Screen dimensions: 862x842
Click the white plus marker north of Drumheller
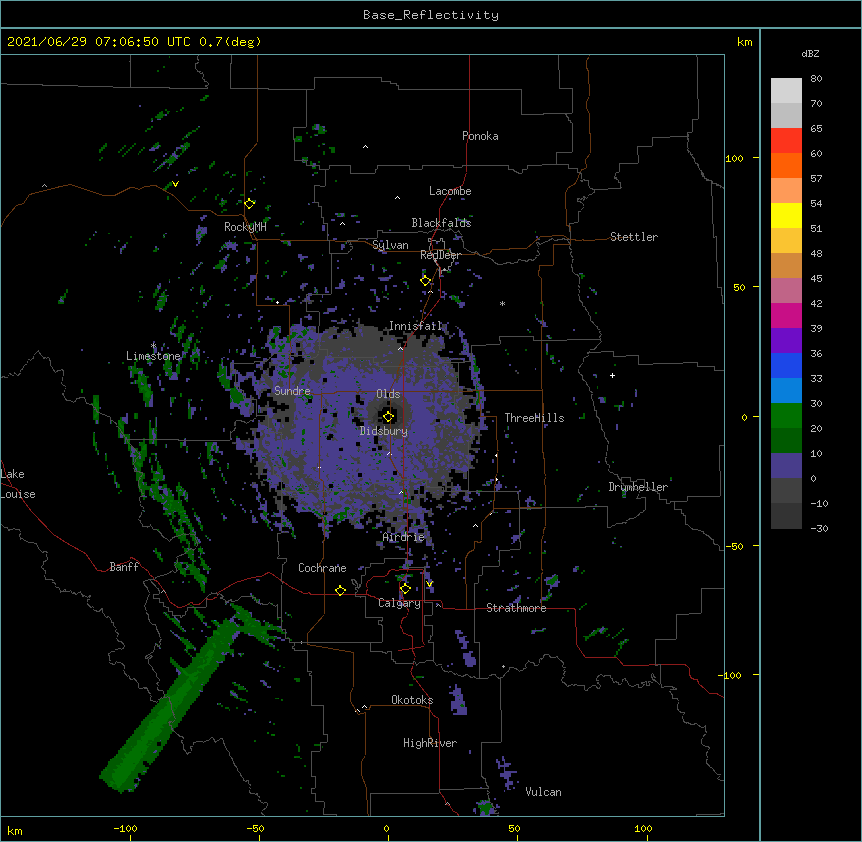click(x=612, y=375)
